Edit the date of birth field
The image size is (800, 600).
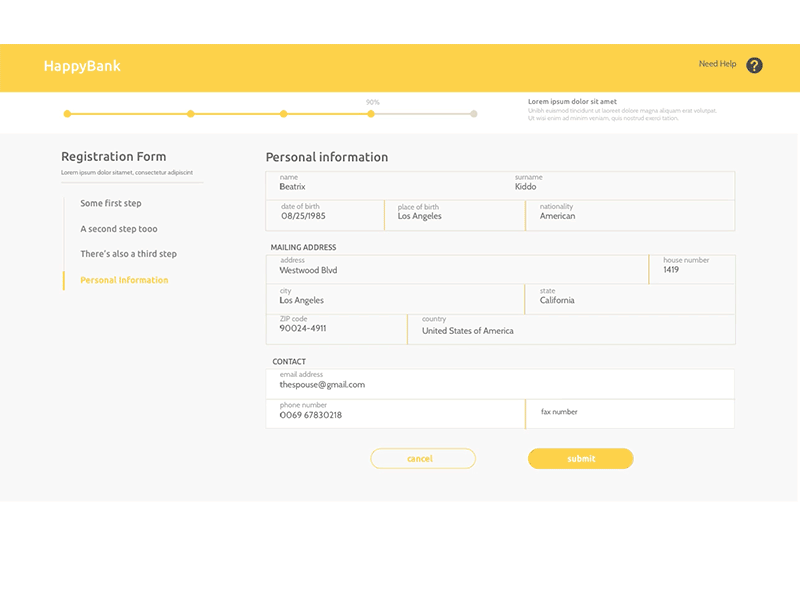pos(325,215)
